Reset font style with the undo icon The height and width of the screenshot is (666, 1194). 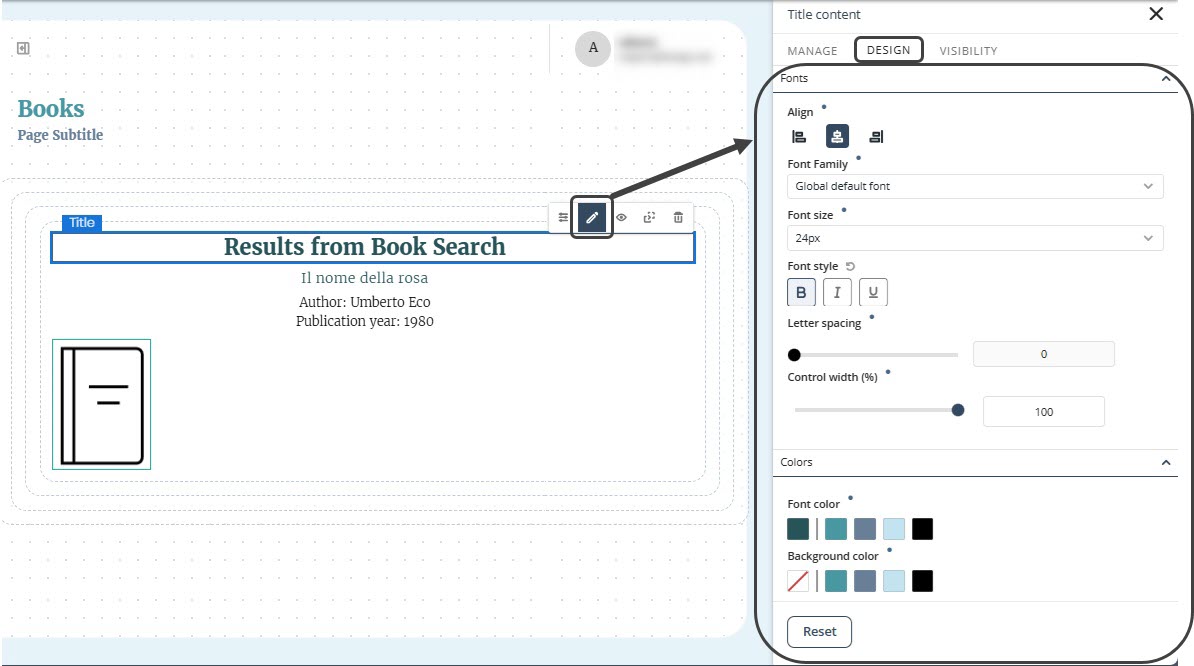coord(851,266)
